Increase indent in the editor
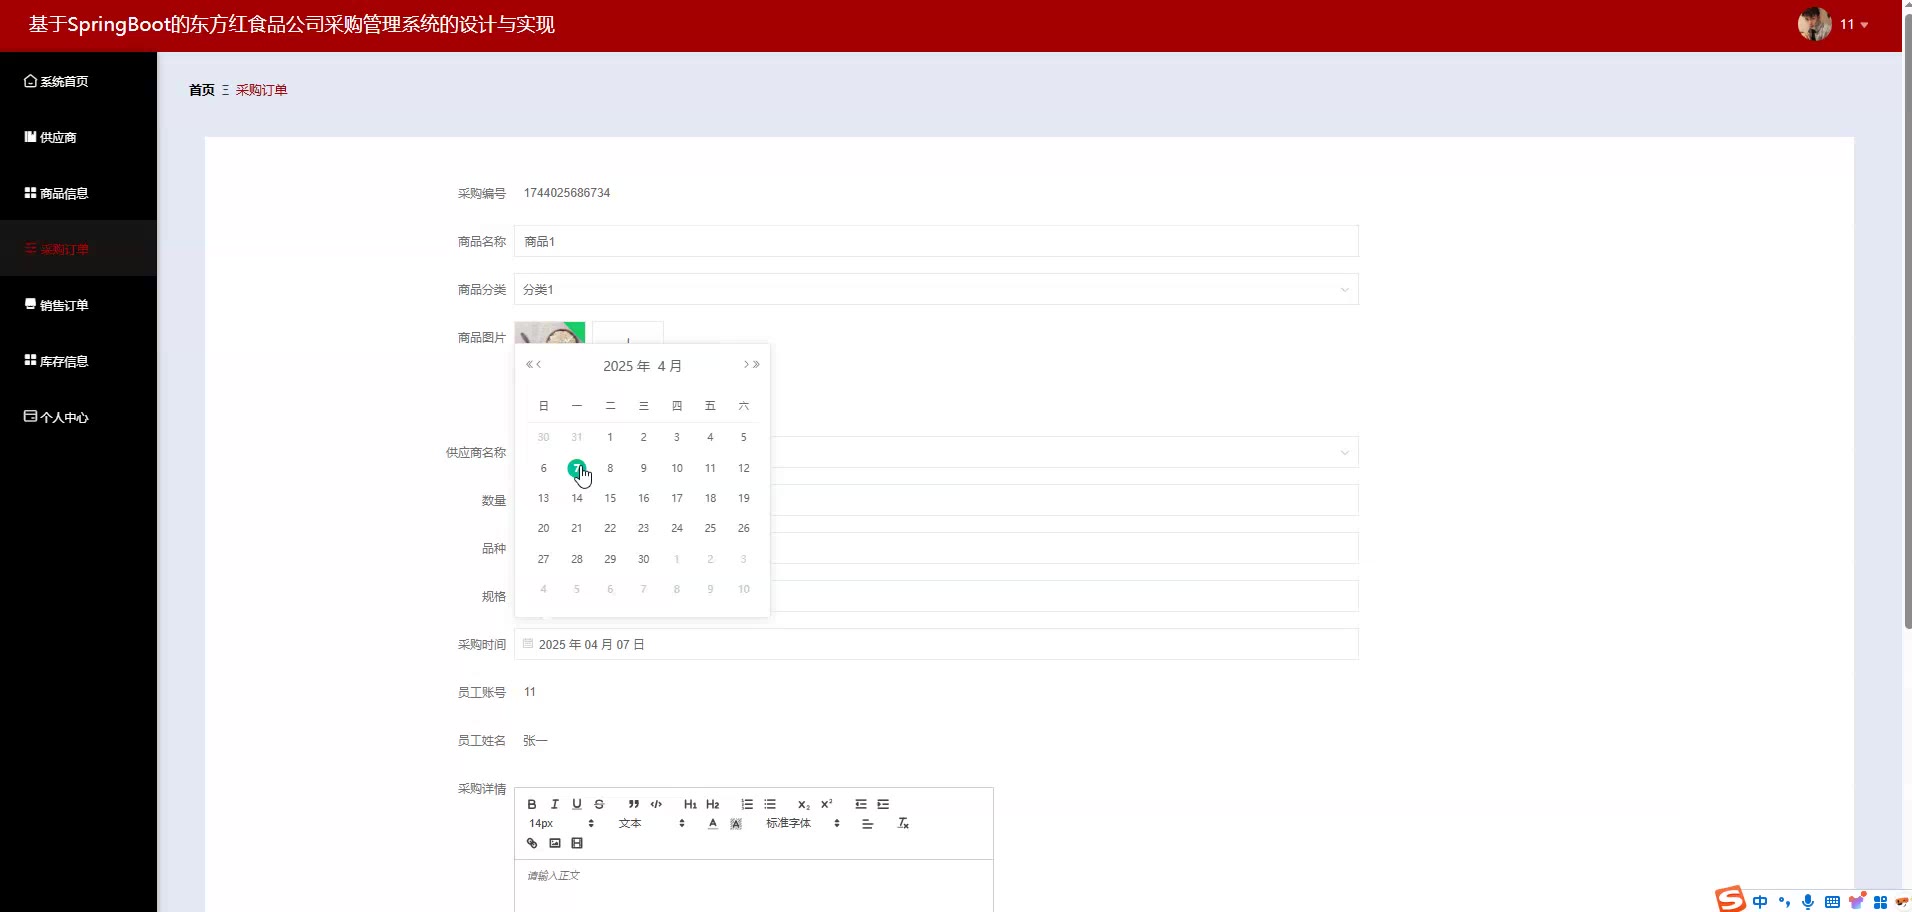1912x912 pixels. pos(883,804)
